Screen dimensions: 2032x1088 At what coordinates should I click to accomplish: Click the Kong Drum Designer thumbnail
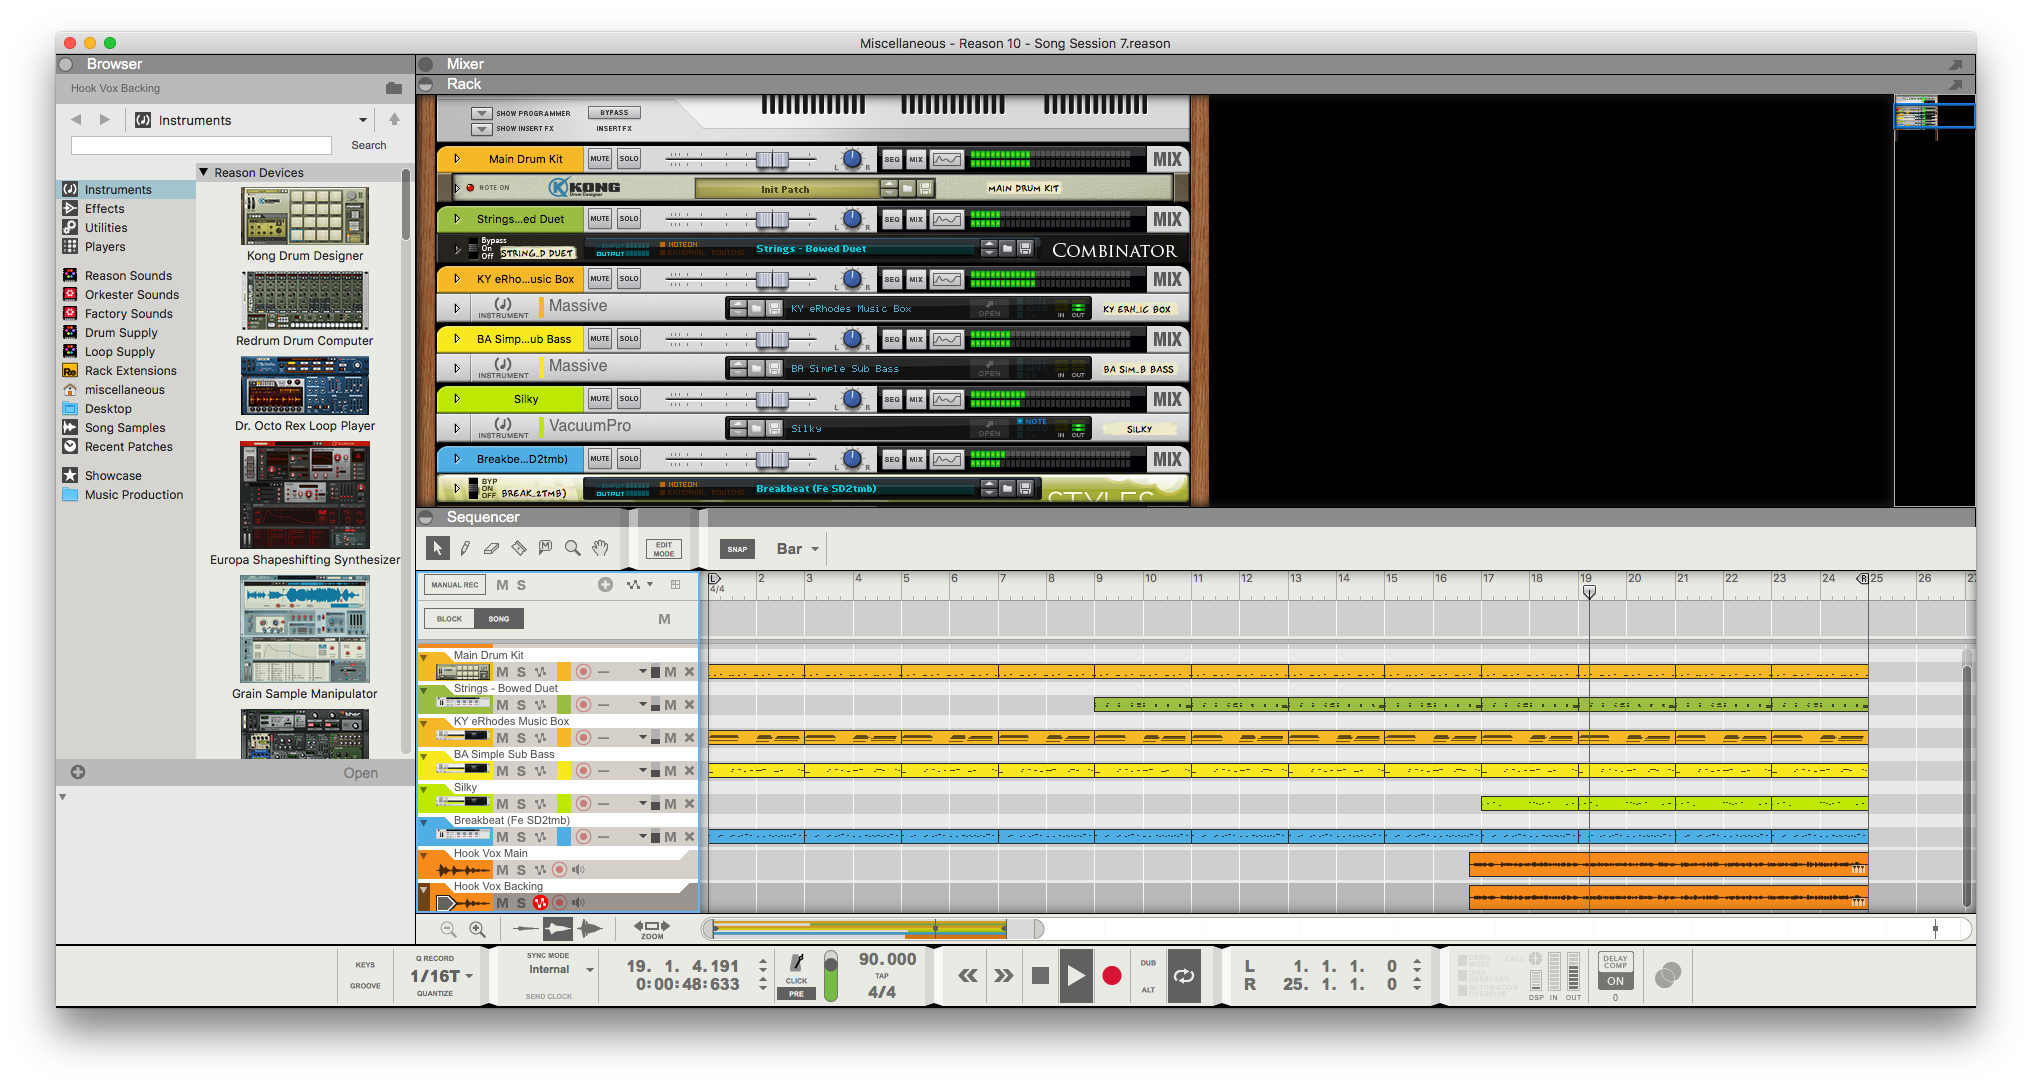(305, 216)
